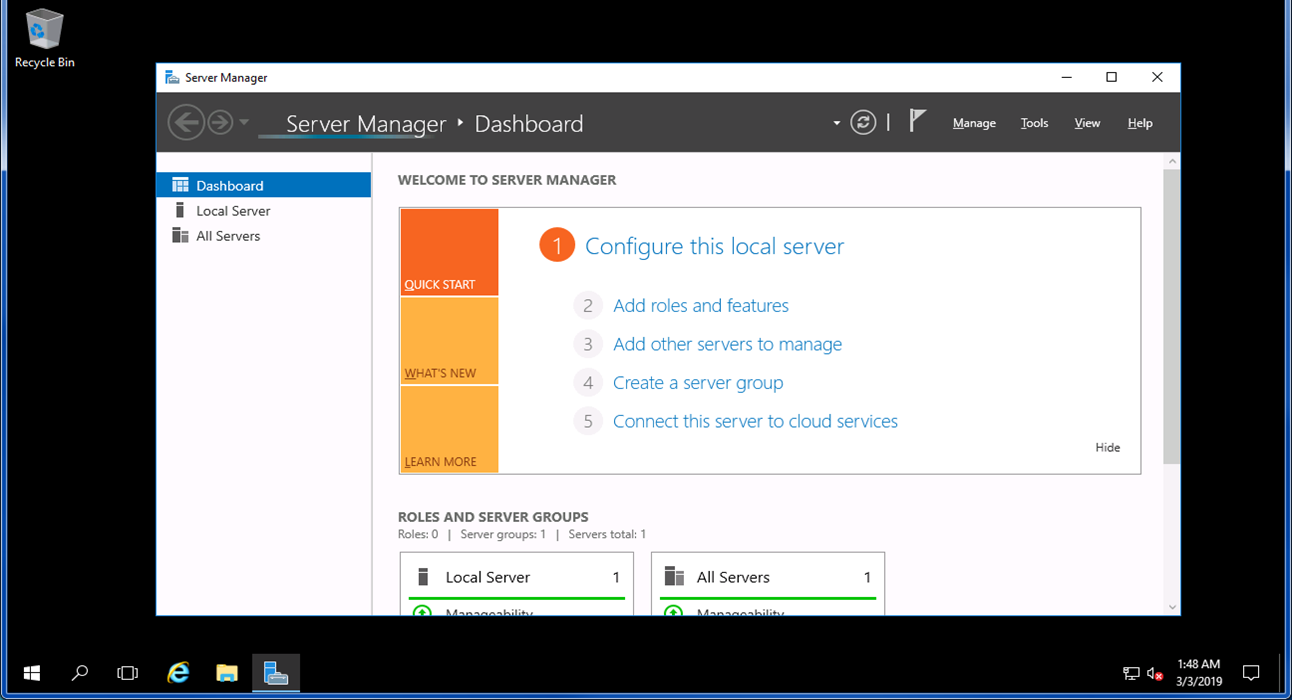Image resolution: width=1292 pixels, height=700 pixels.
Task: Click the Back navigation arrow
Action: (x=186, y=121)
